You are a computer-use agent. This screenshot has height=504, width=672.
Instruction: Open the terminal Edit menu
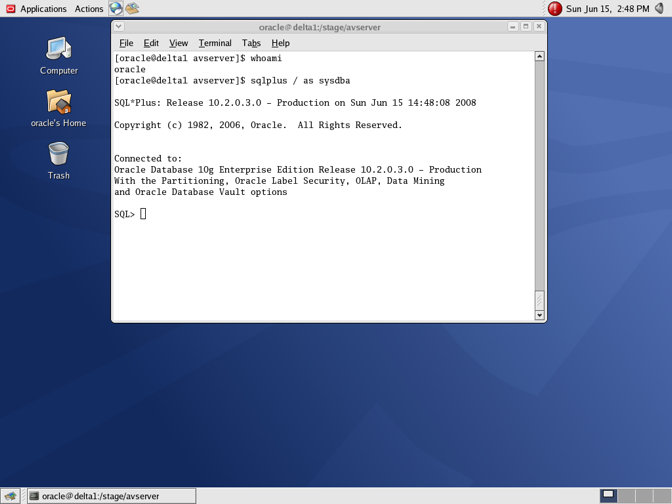point(151,43)
